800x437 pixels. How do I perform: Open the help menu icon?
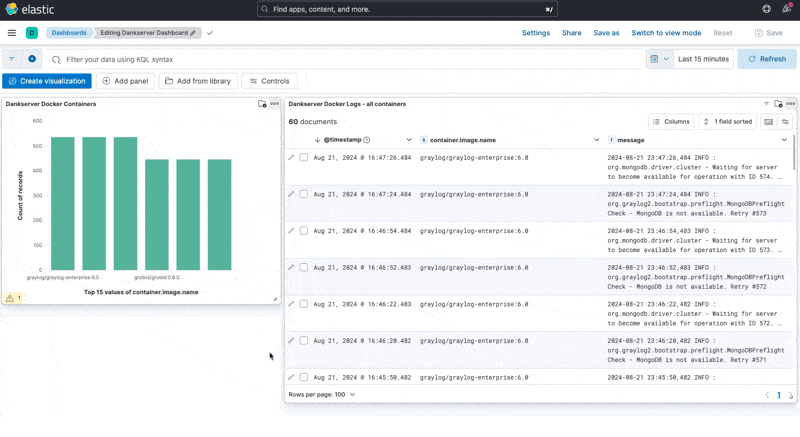click(767, 9)
